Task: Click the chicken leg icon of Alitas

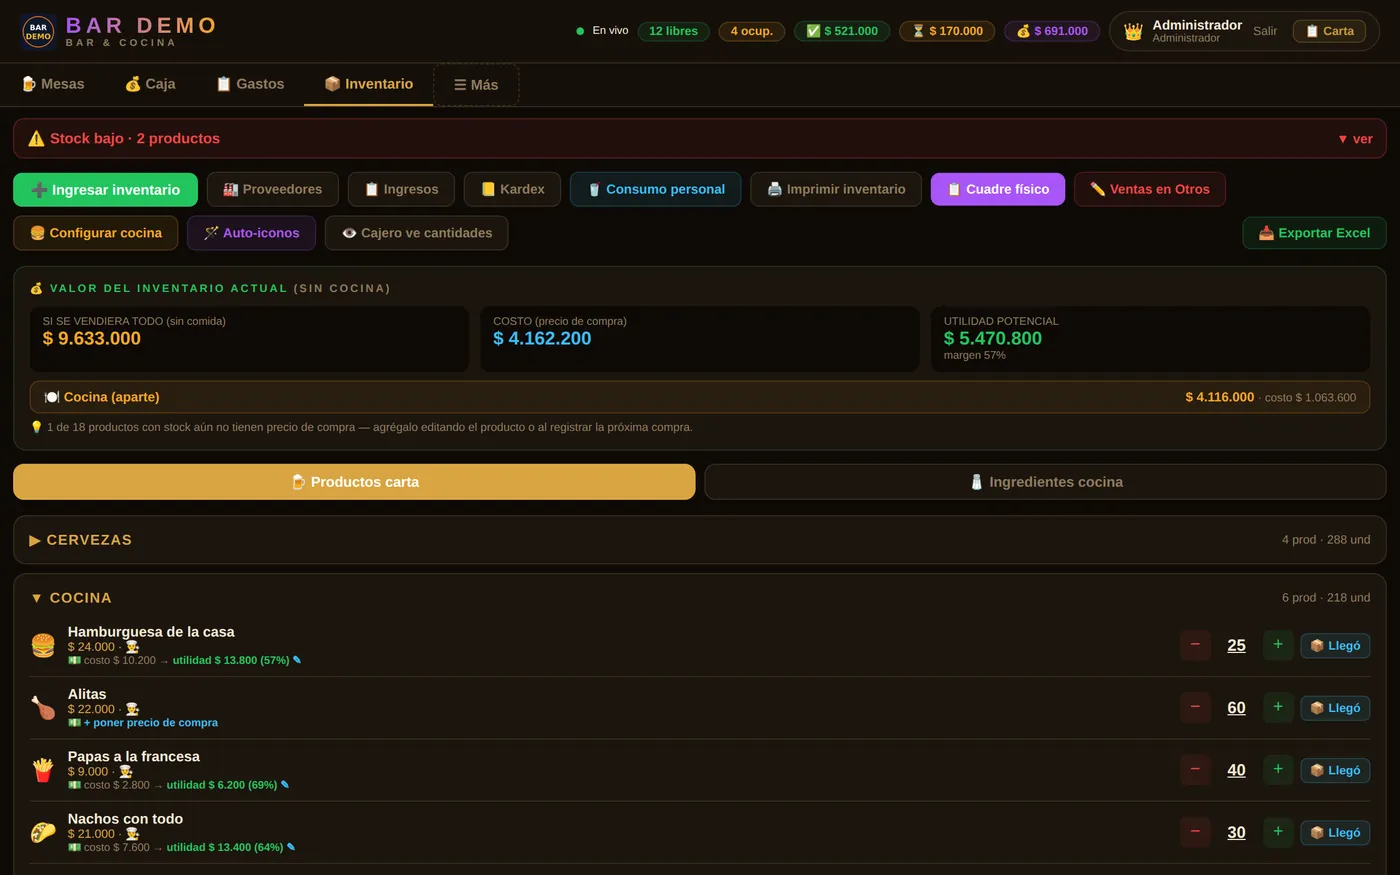Action: (43, 708)
